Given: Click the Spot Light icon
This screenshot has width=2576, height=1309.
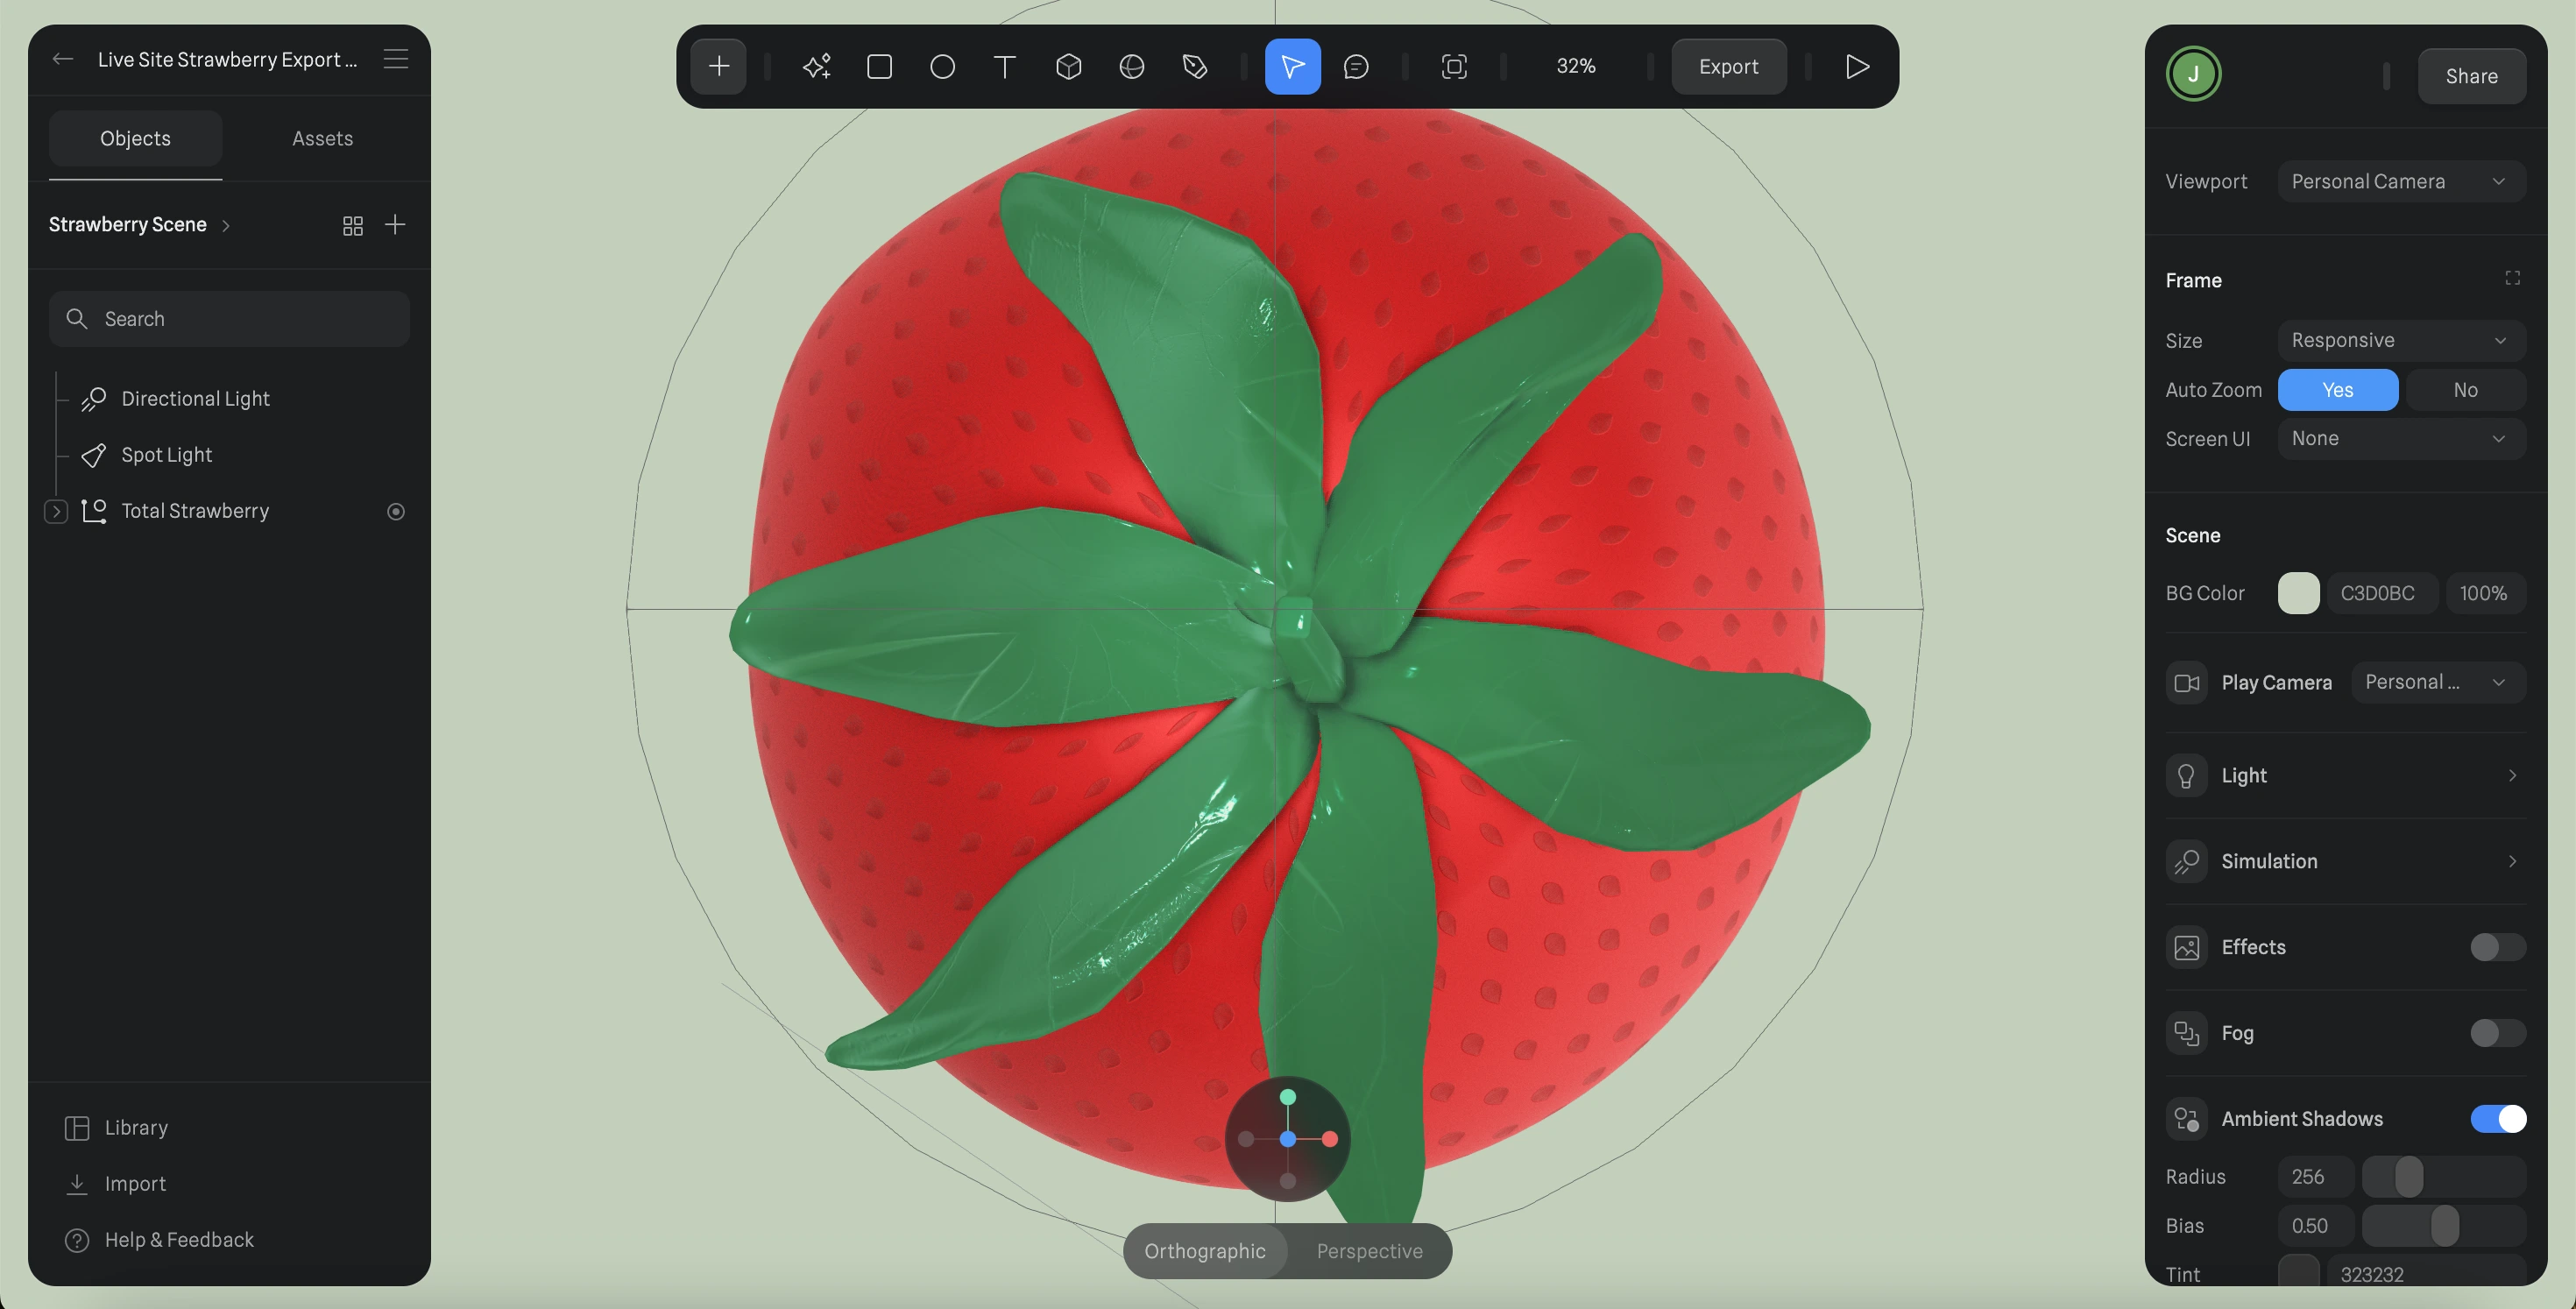Looking at the screenshot, I should (x=94, y=455).
